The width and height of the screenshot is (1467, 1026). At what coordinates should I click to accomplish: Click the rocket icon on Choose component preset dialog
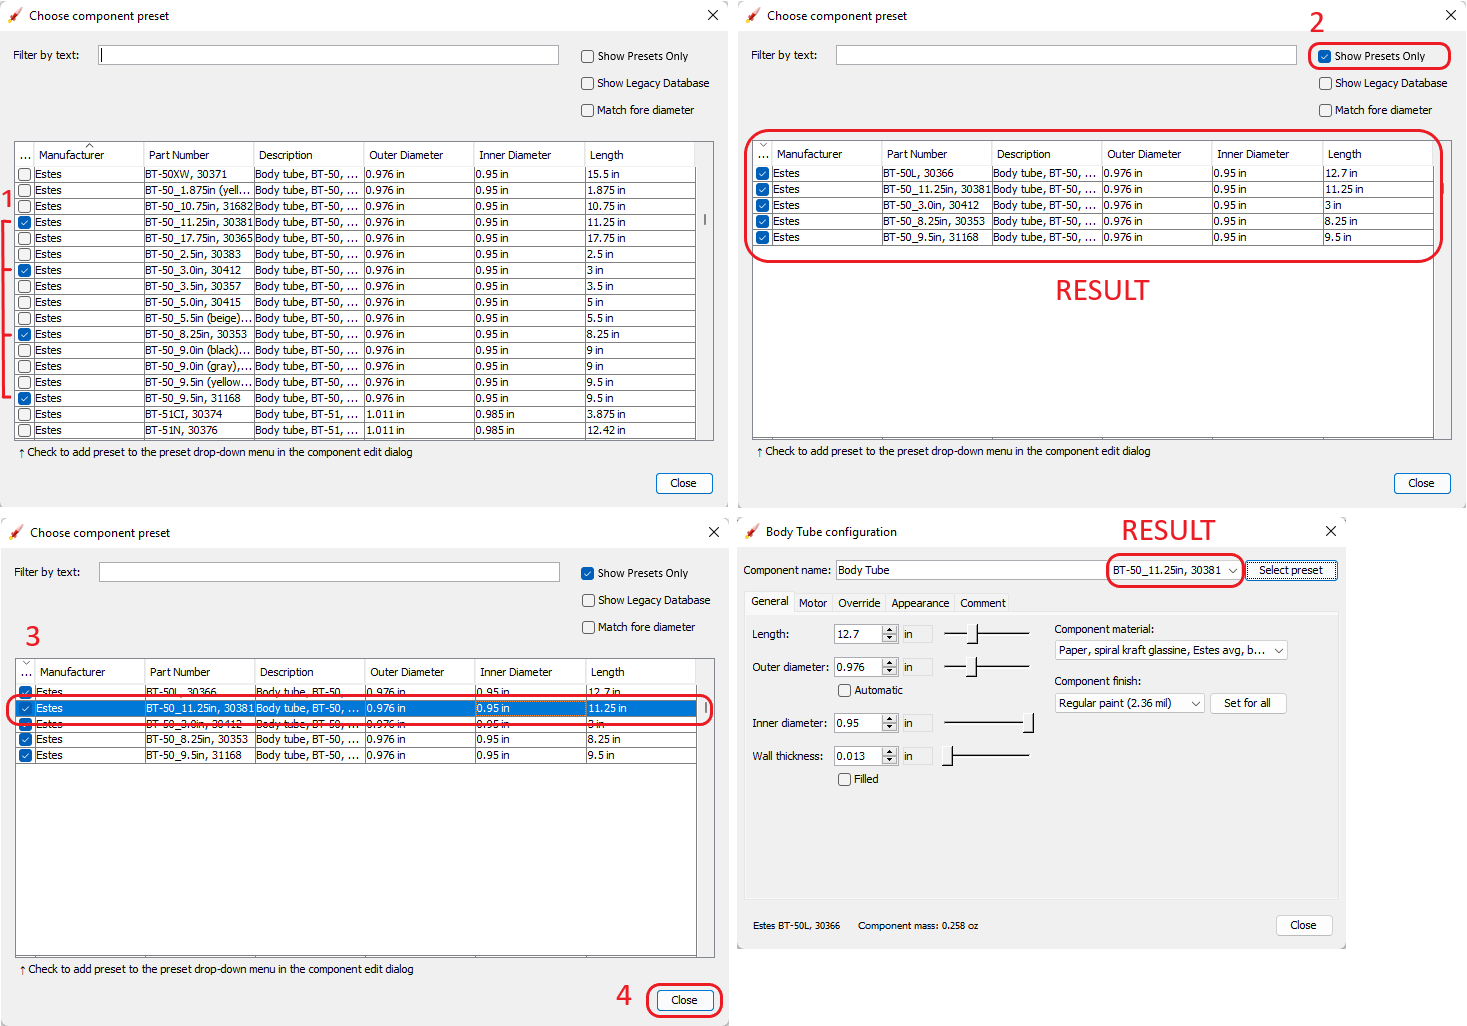pyautogui.click(x=14, y=15)
